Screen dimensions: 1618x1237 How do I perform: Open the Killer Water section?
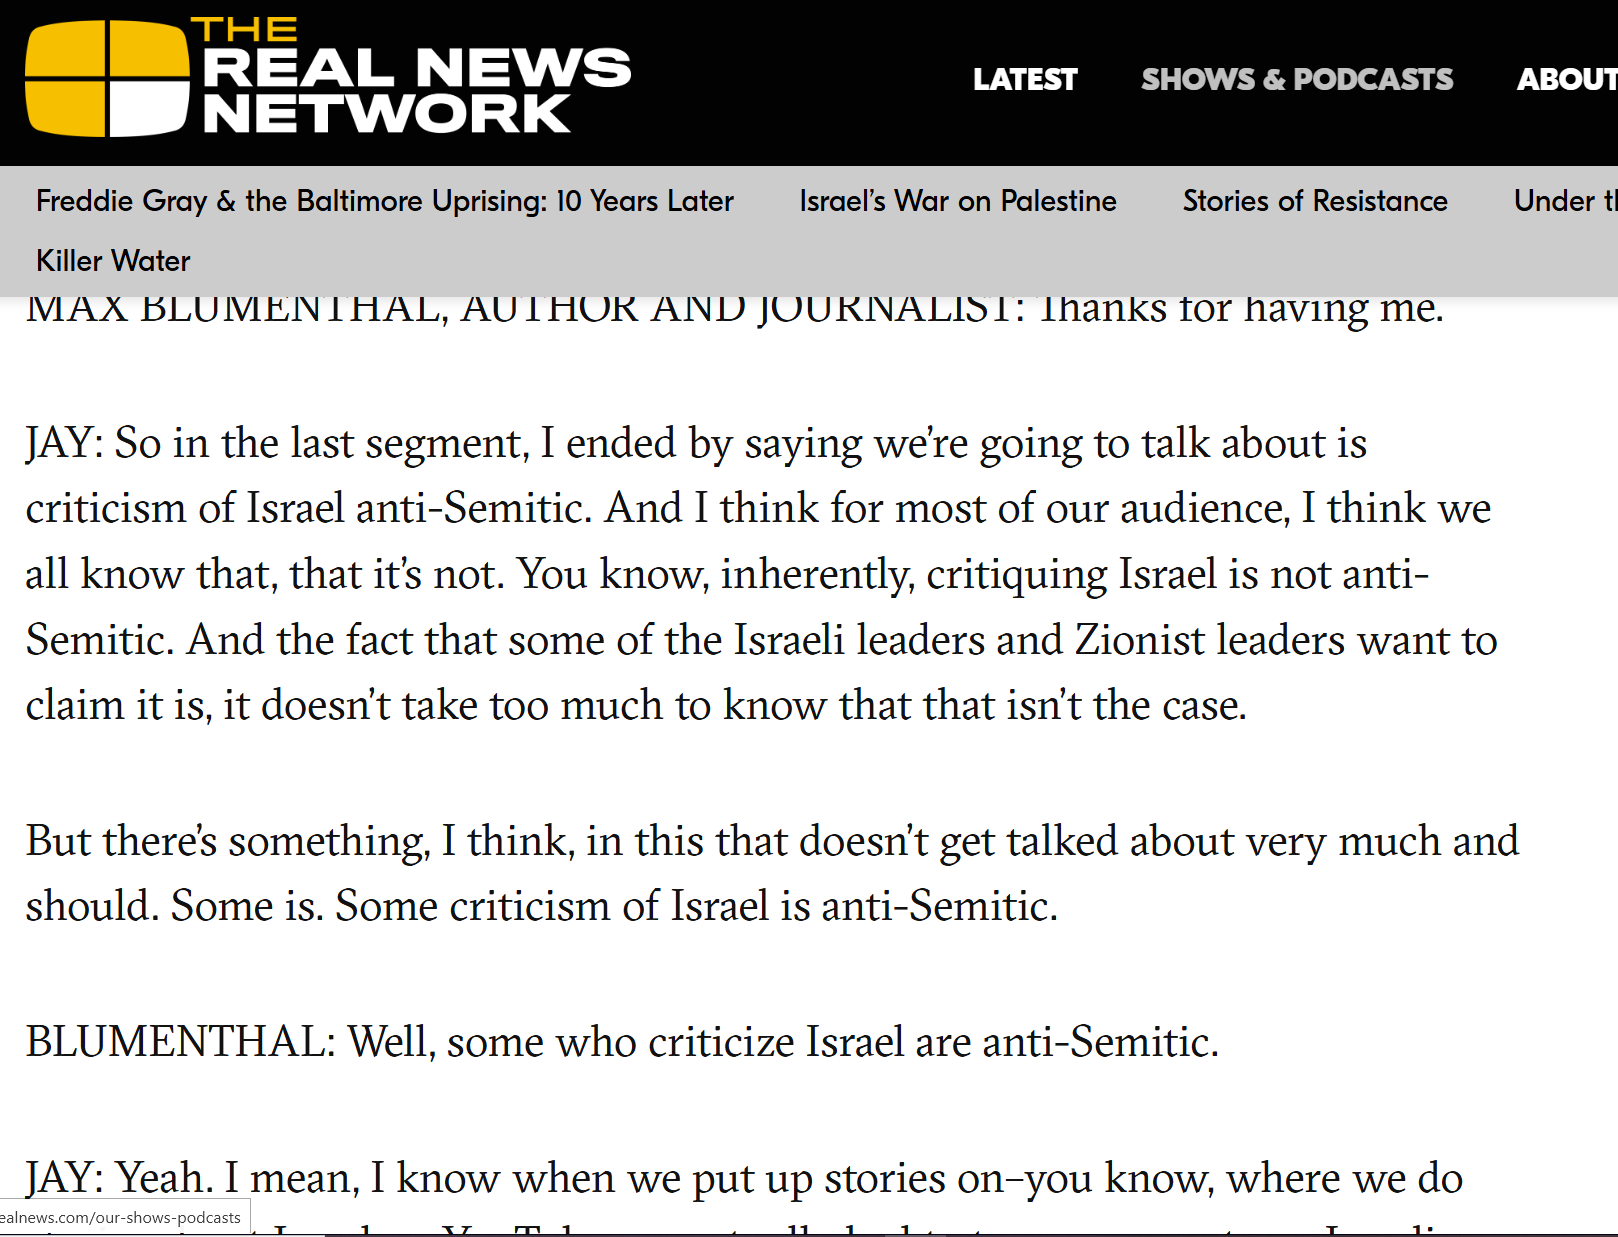(x=113, y=261)
